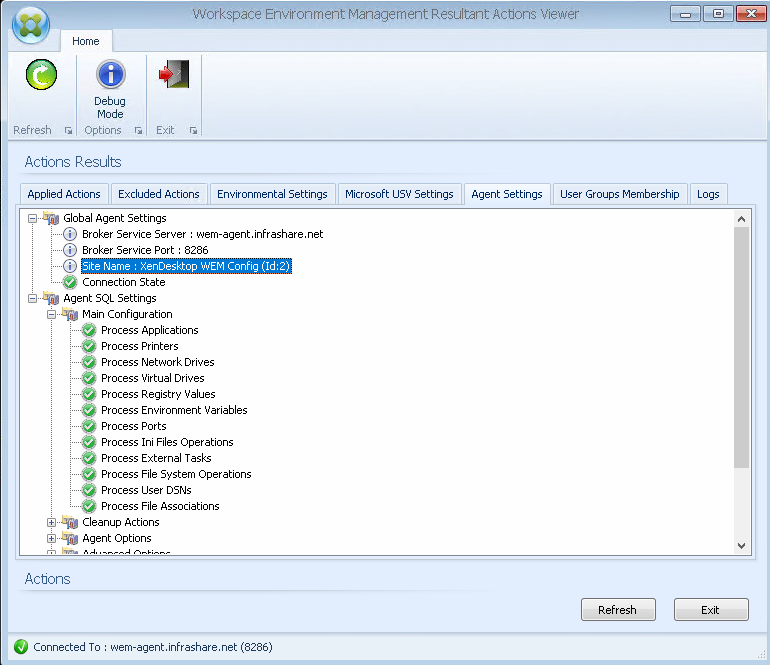The width and height of the screenshot is (770, 665).
Task: Click the Exit door icon in ribbon
Action: [174, 75]
